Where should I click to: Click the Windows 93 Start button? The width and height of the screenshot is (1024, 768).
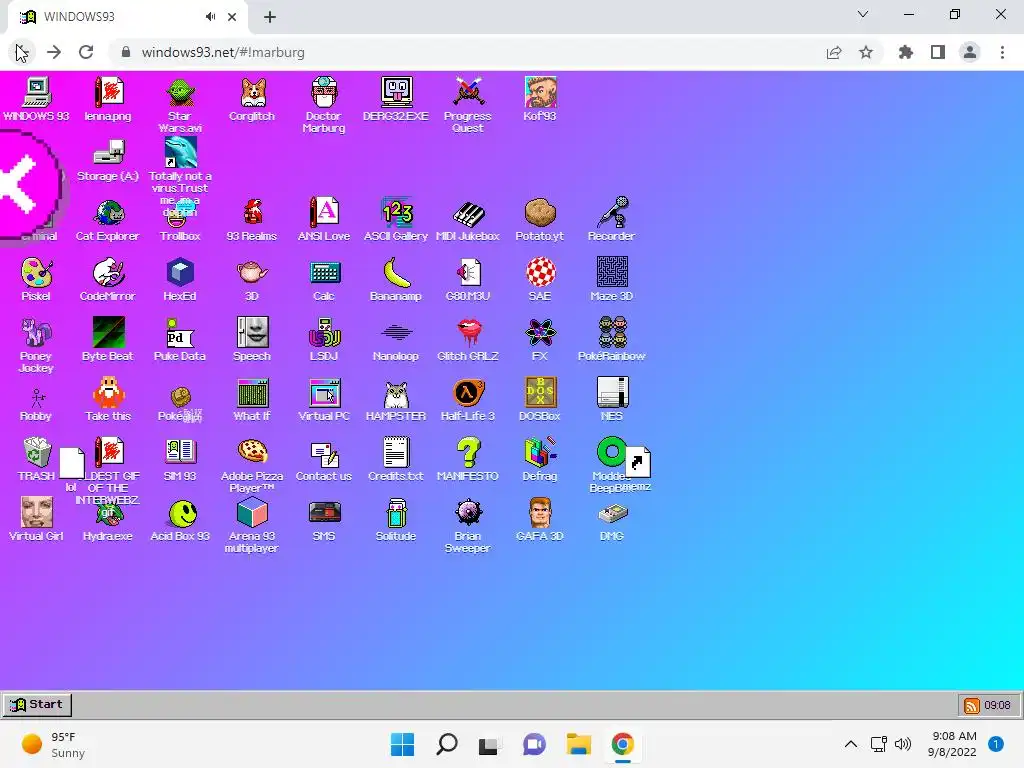click(37, 705)
